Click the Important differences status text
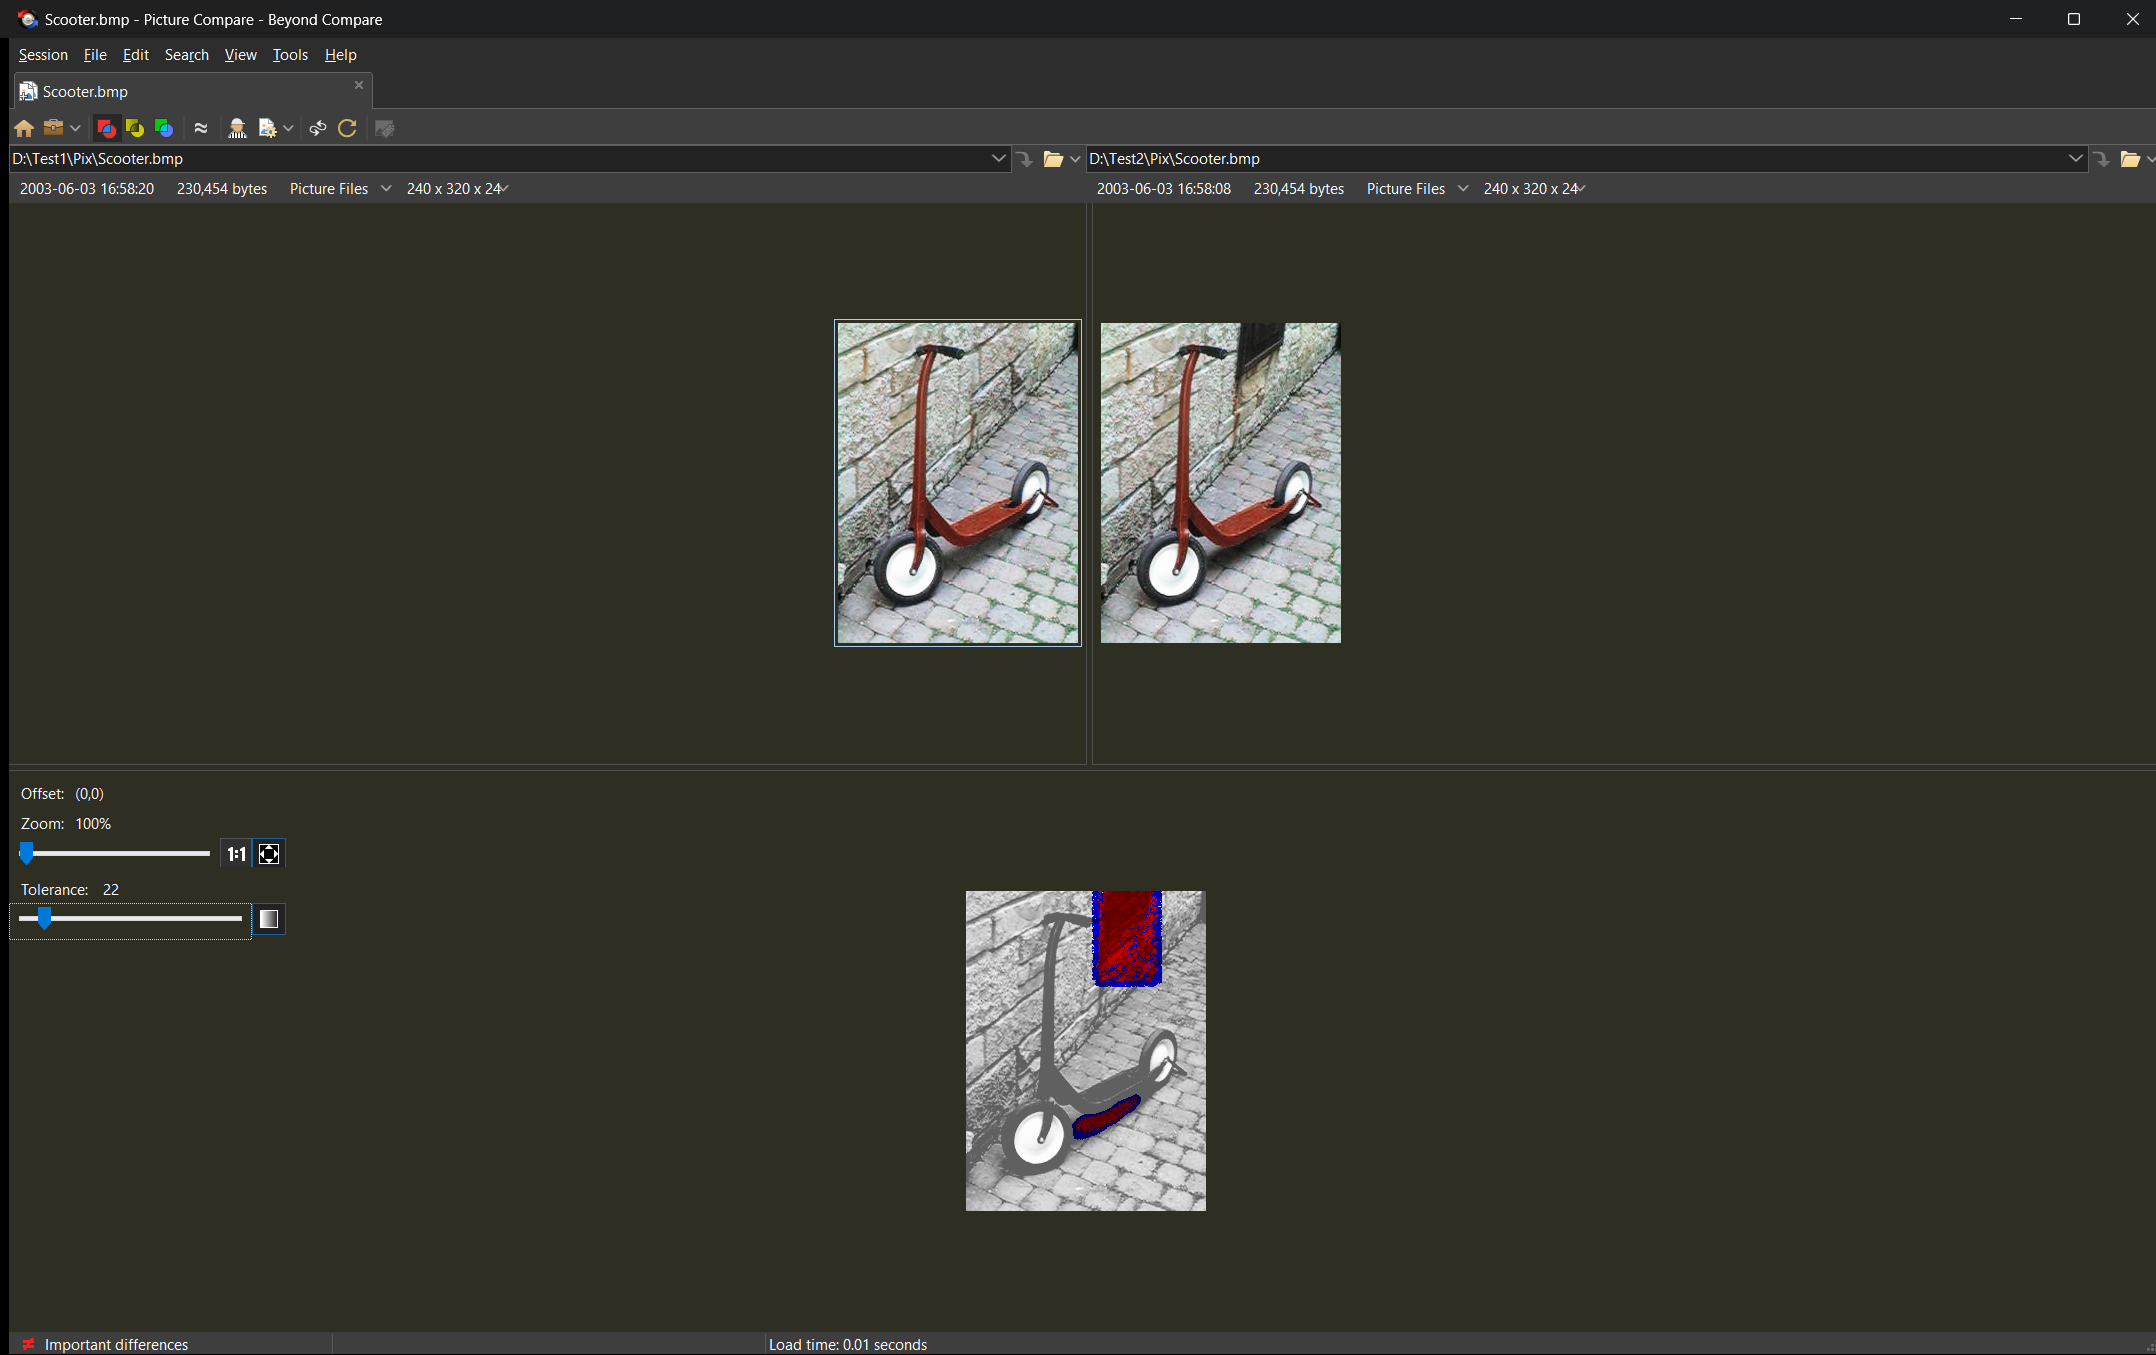 tap(116, 1345)
